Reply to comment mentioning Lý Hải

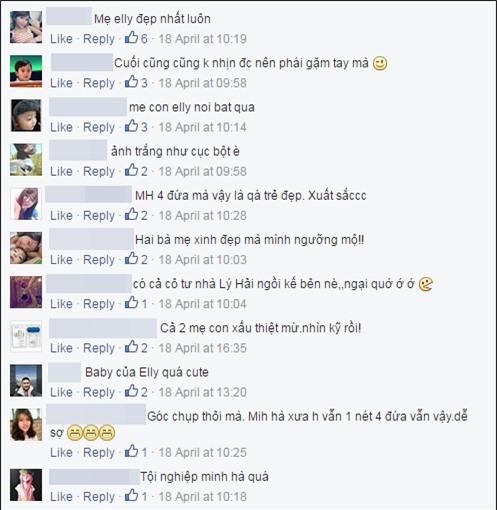(99, 304)
